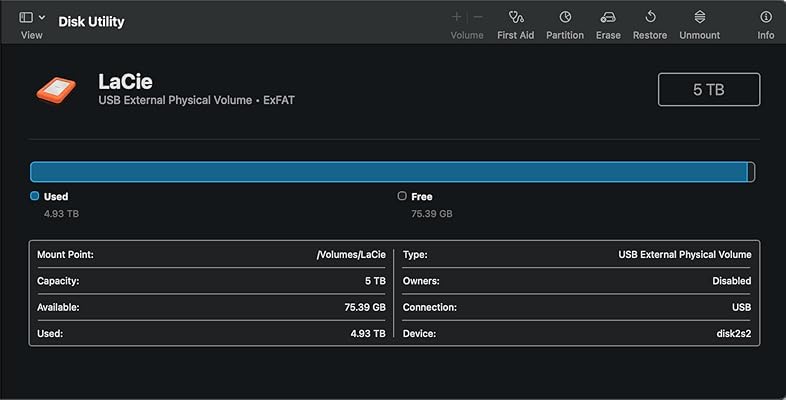The height and width of the screenshot is (400, 786).
Task: Open the Info panel
Action: [766, 18]
